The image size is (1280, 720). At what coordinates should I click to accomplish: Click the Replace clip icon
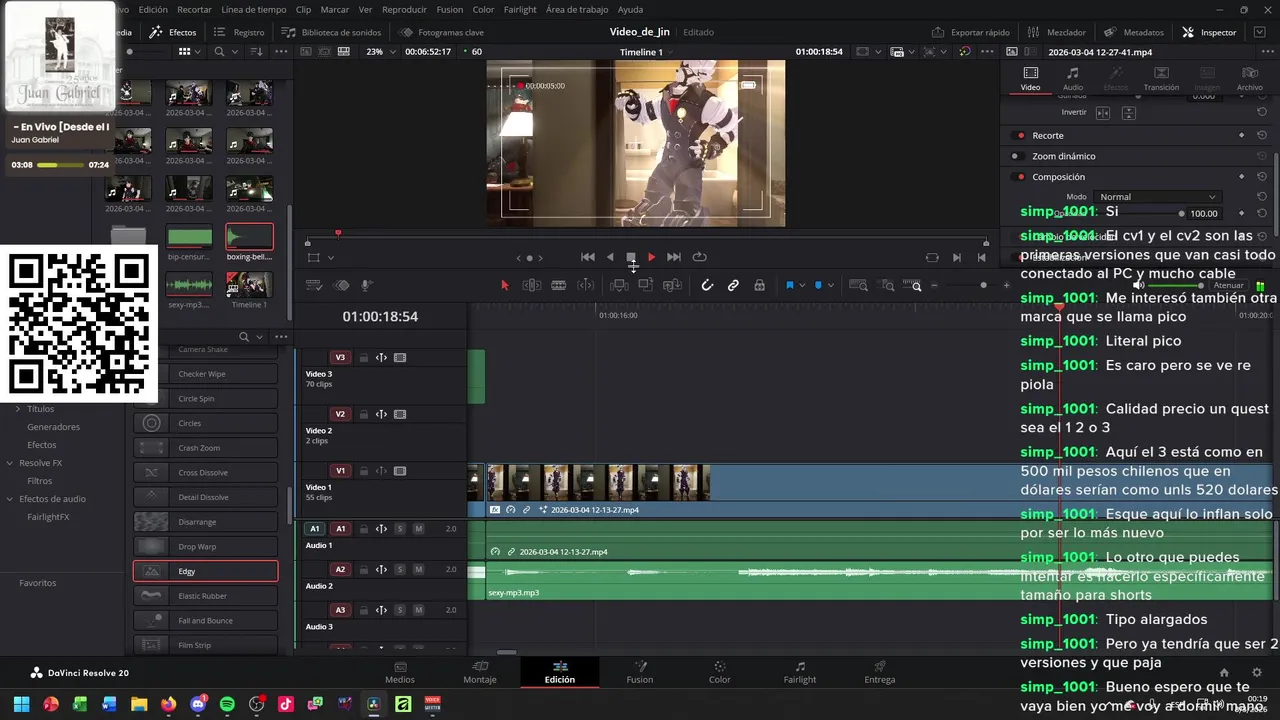[x=672, y=286]
